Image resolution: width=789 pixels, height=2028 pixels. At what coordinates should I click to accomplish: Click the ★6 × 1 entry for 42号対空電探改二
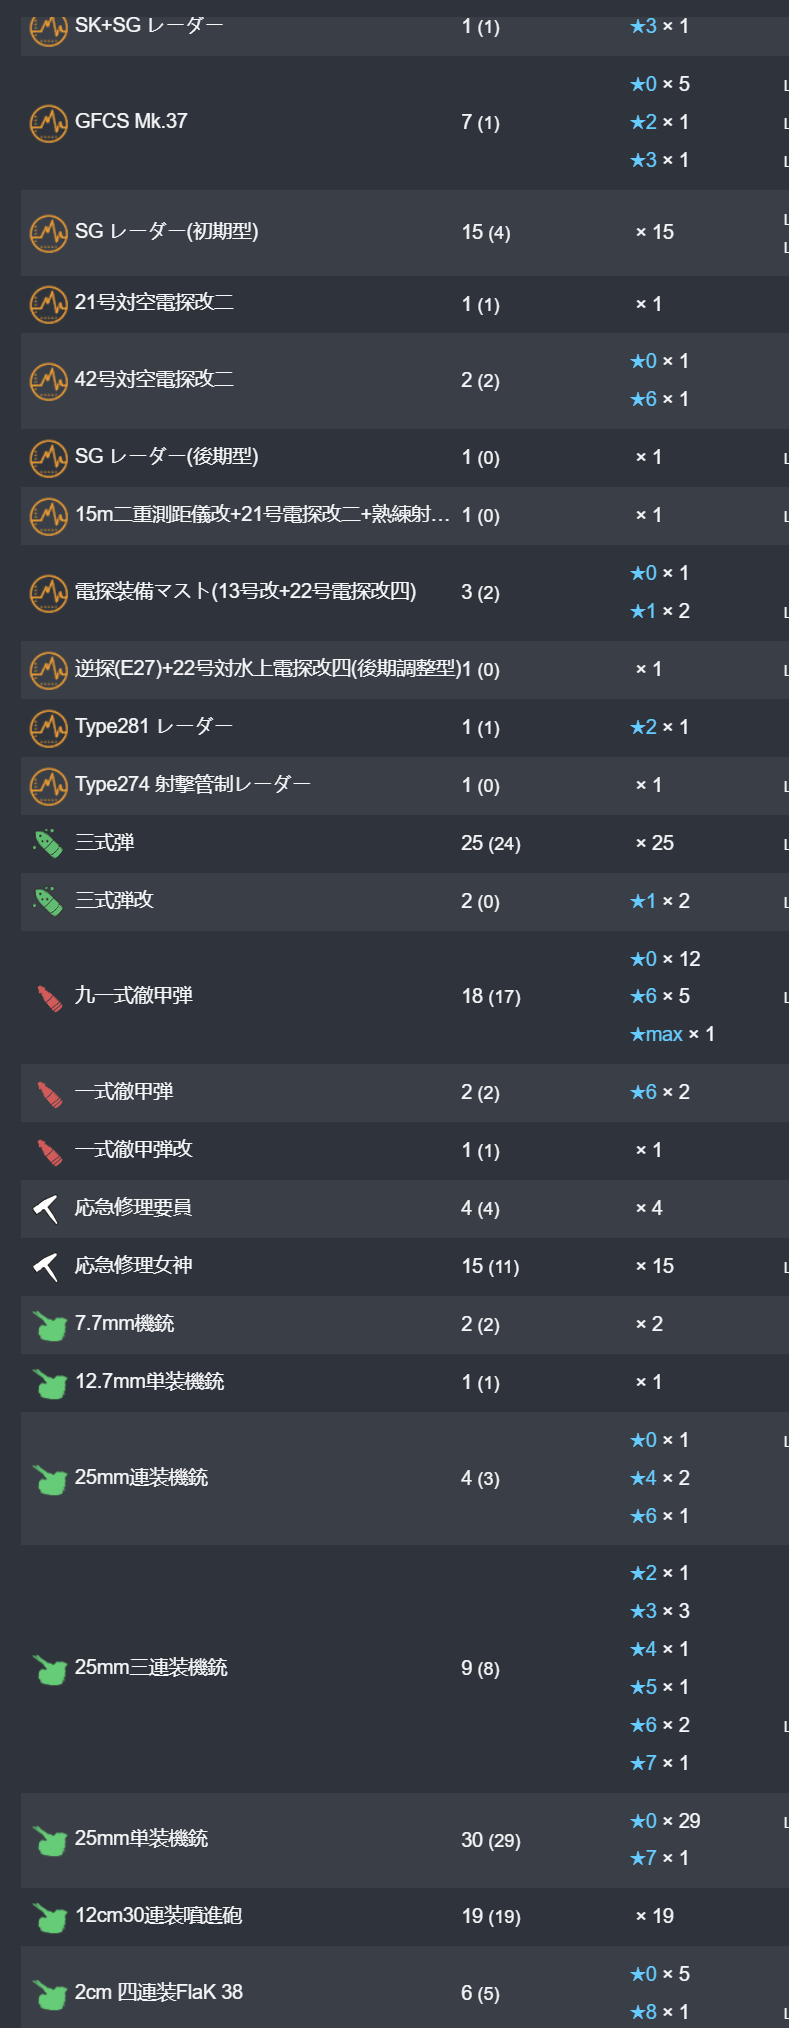pyautogui.click(x=659, y=399)
